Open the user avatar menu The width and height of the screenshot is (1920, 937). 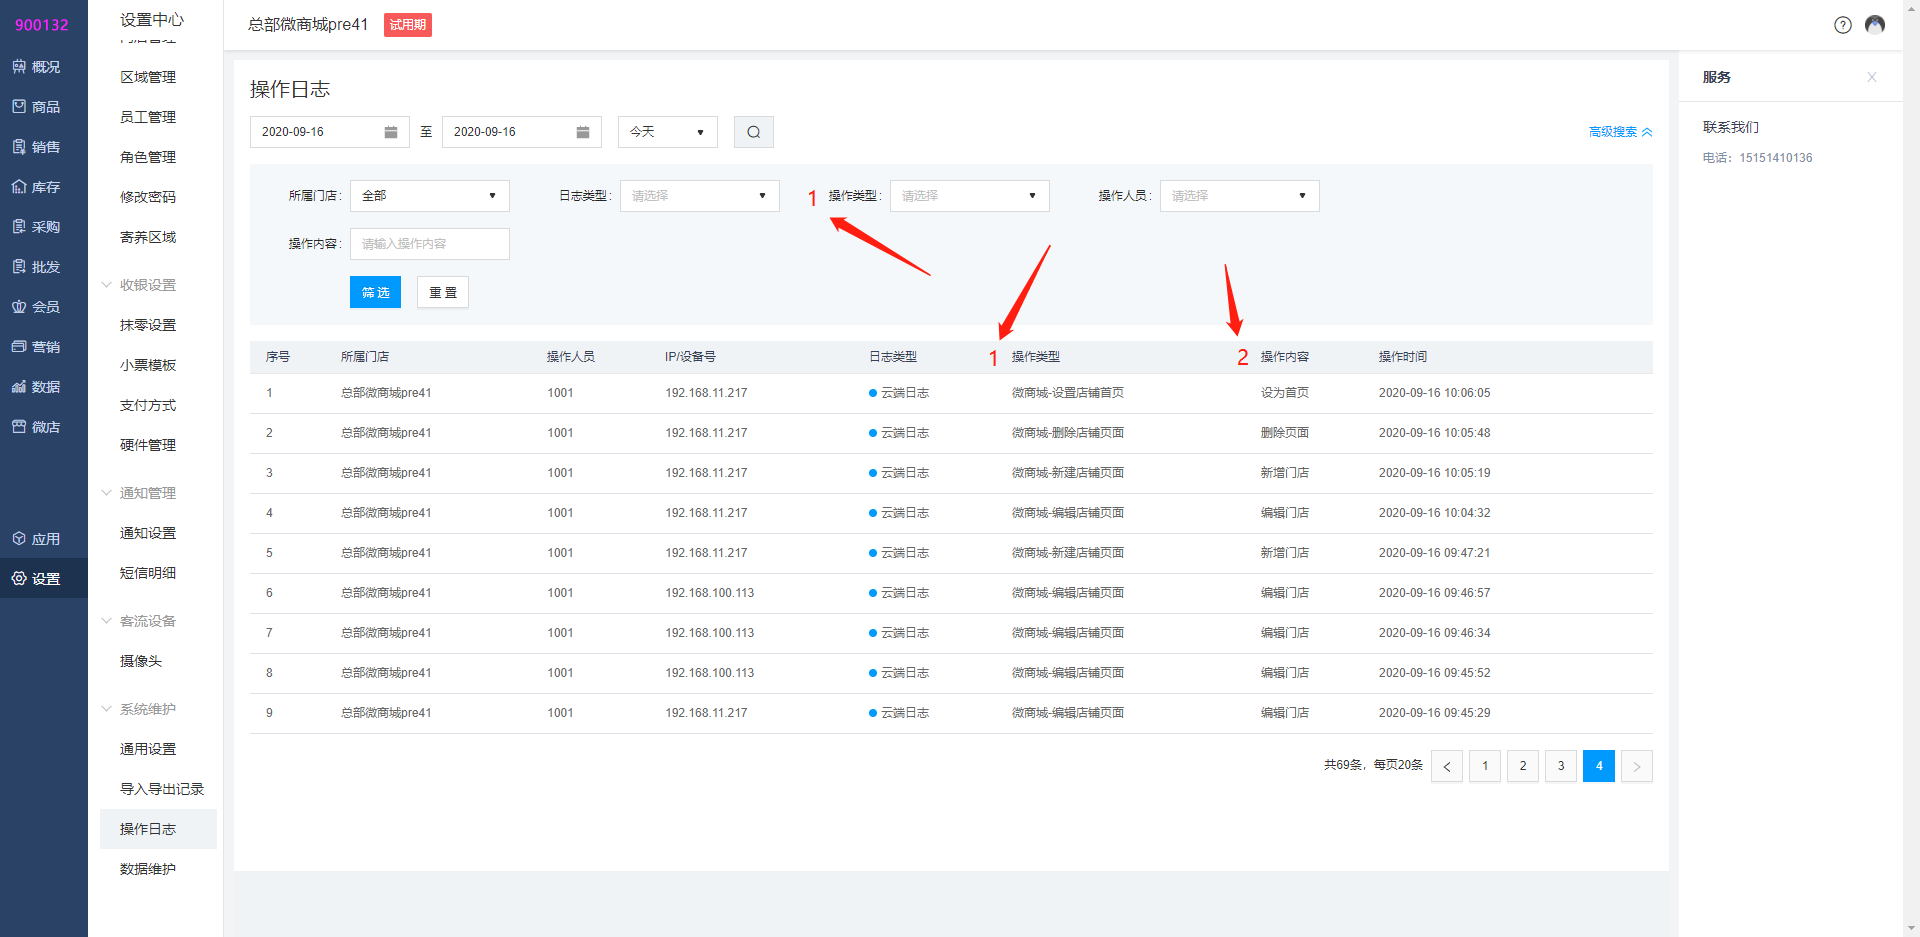[1875, 25]
